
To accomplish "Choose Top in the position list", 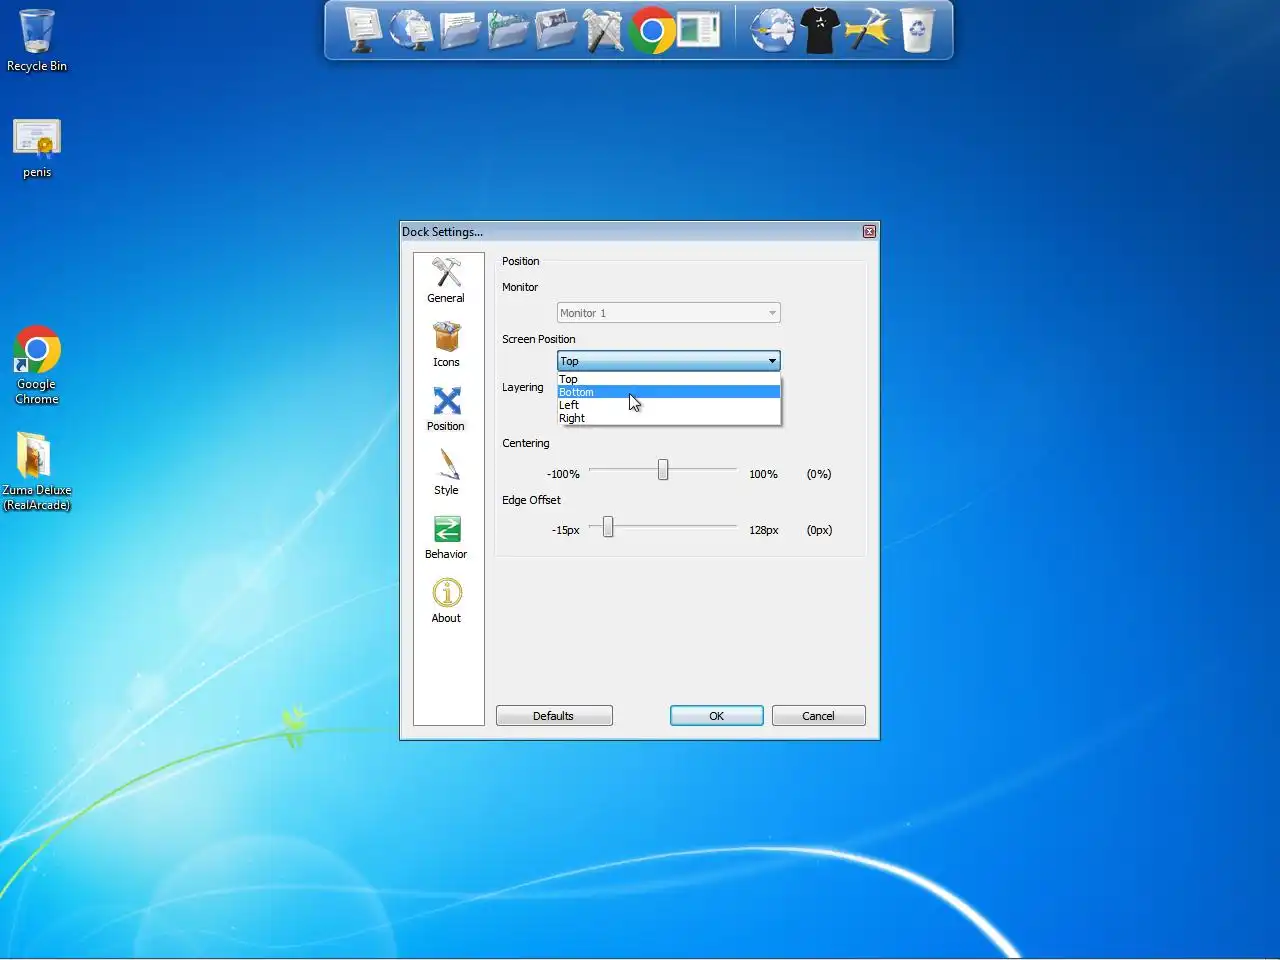I will pos(668,379).
